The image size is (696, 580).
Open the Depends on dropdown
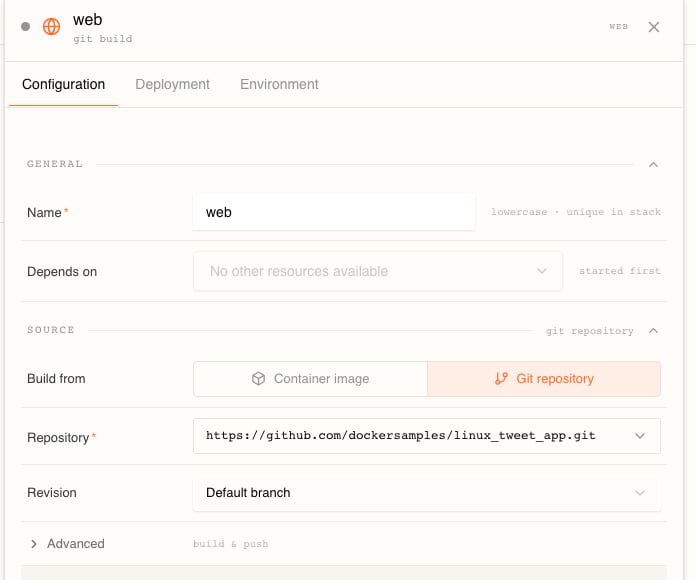378,271
